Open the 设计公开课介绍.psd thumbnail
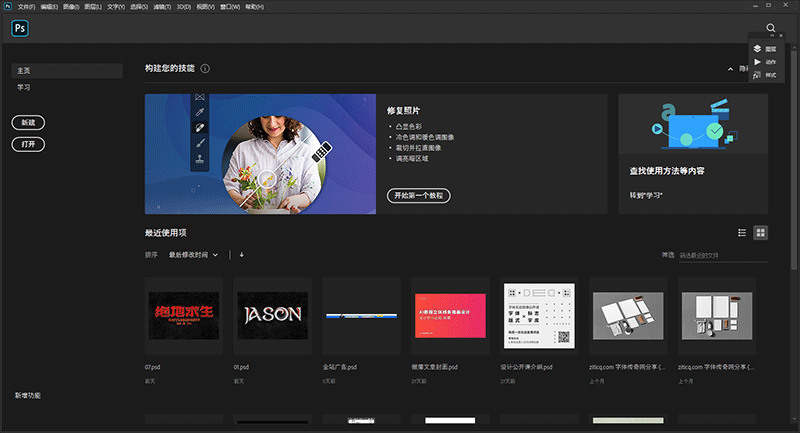Image resolution: width=800 pixels, height=433 pixels. pyautogui.click(x=539, y=316)
